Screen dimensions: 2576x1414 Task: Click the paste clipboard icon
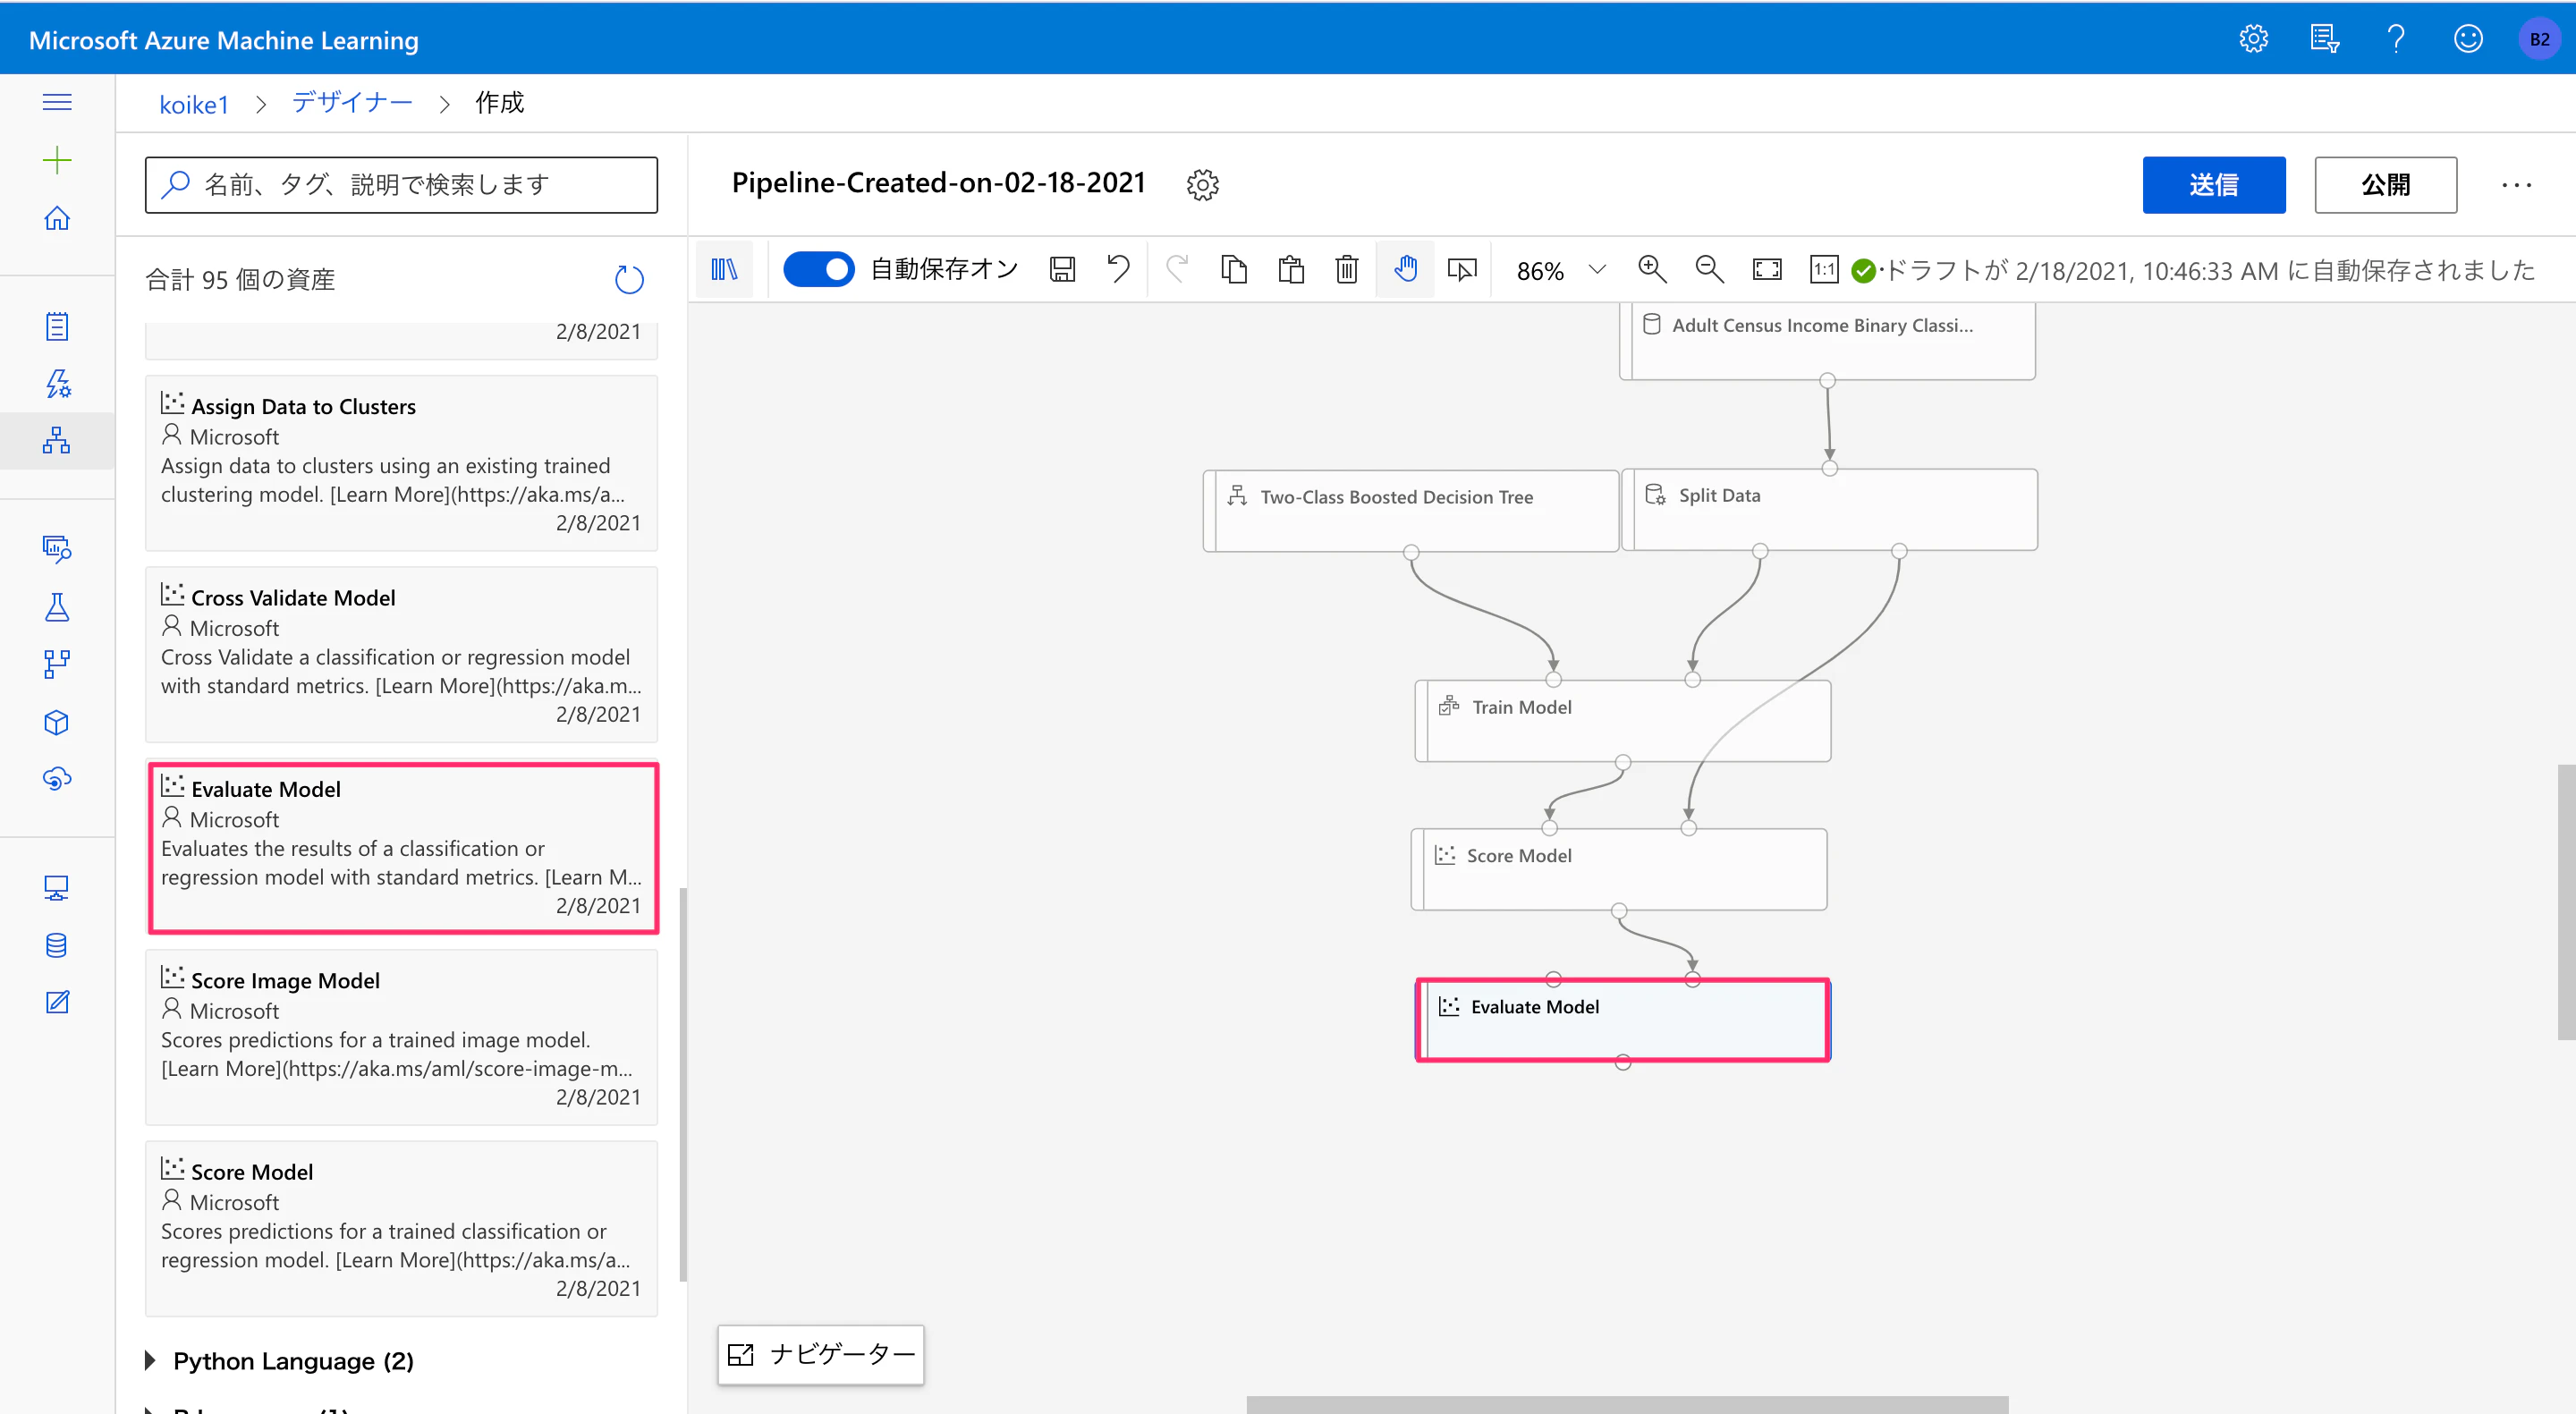[1291, 269]
